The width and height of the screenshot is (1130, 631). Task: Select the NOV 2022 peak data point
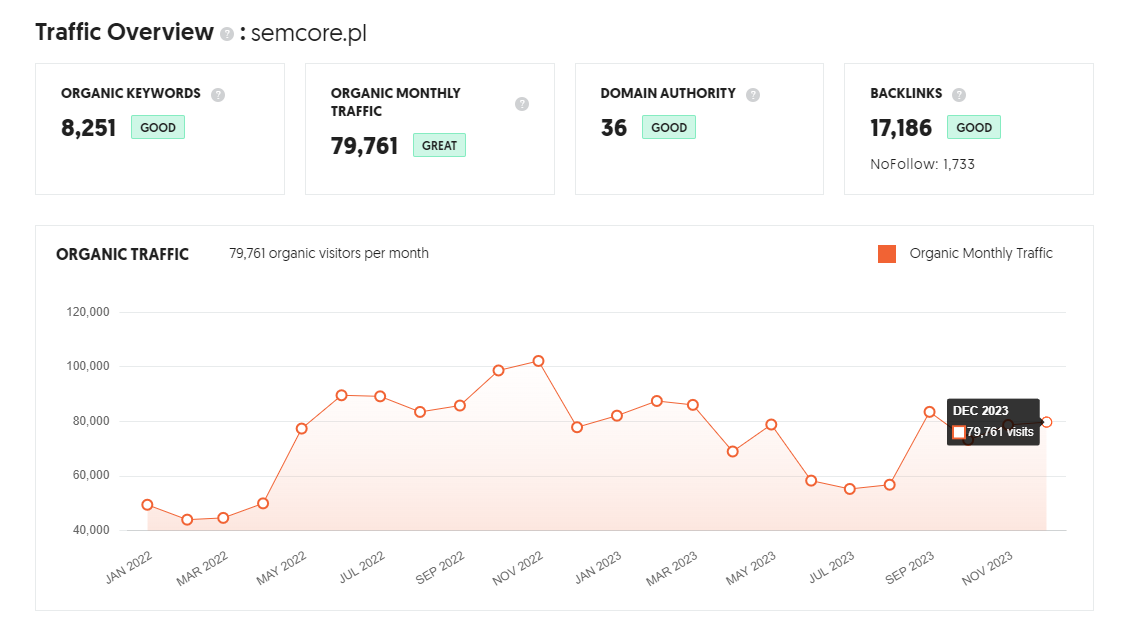tap(538, 361)
